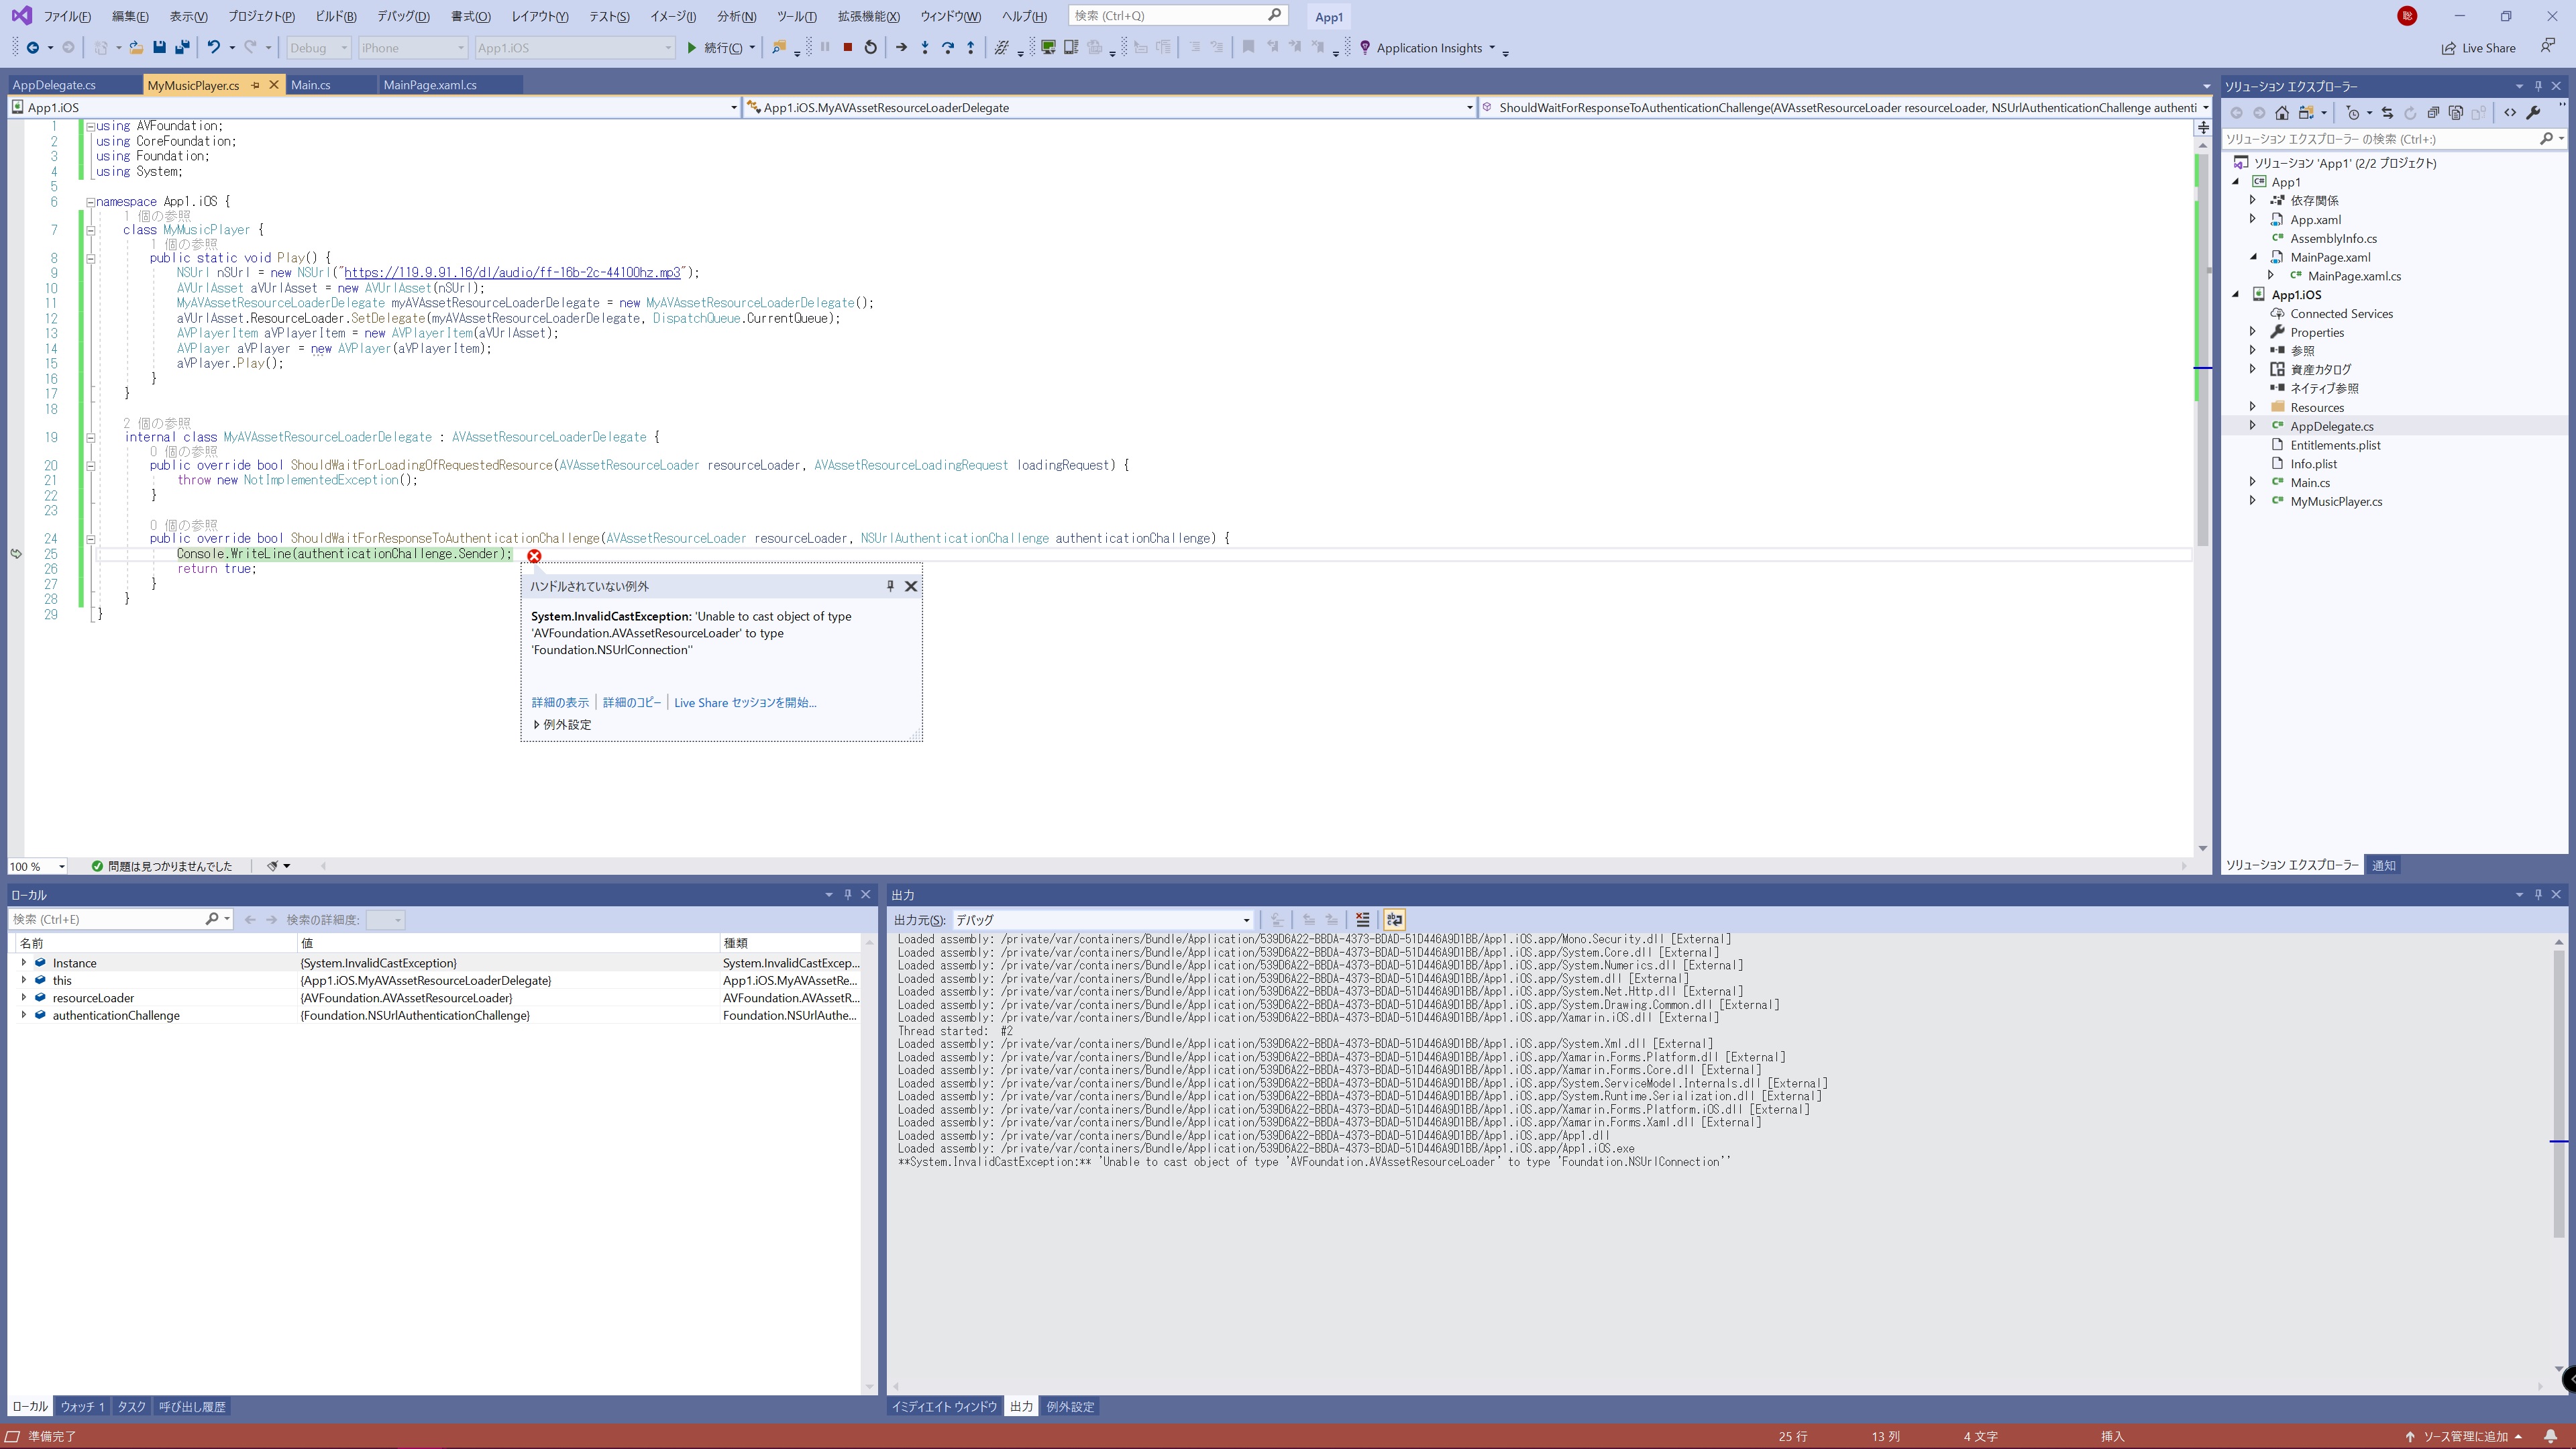
Task: Click the 詳細の表示 link in exception popup
Action: tap(560, 702)
